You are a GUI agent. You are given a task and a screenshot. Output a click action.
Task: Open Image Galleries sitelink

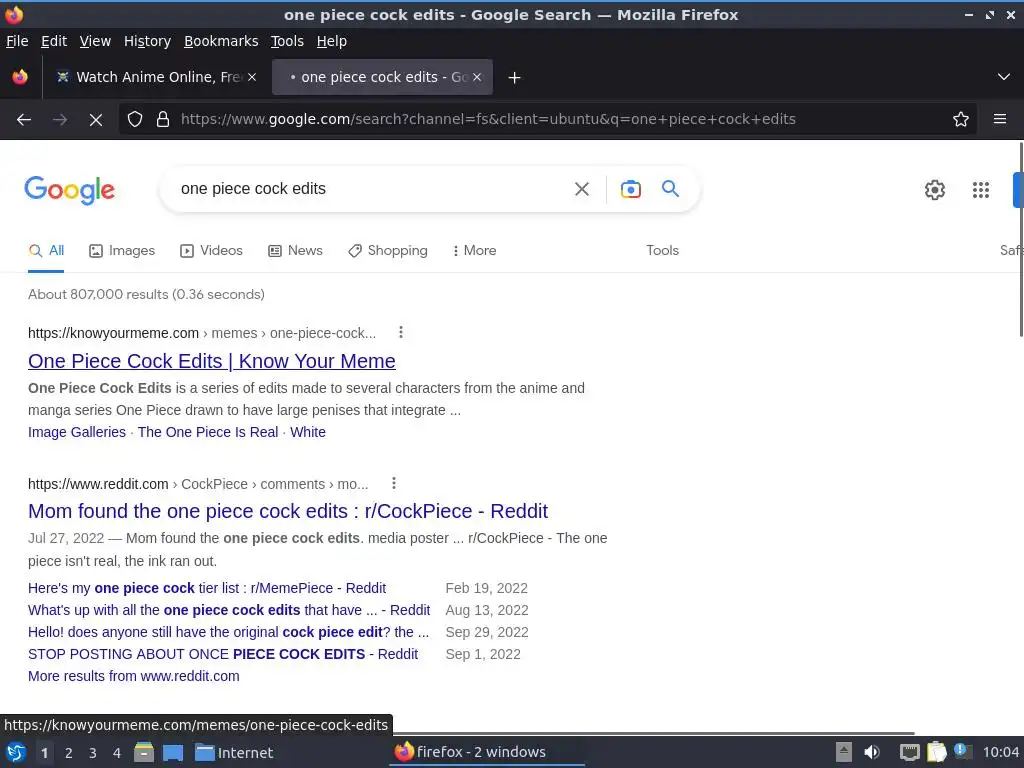coord(77,432)
